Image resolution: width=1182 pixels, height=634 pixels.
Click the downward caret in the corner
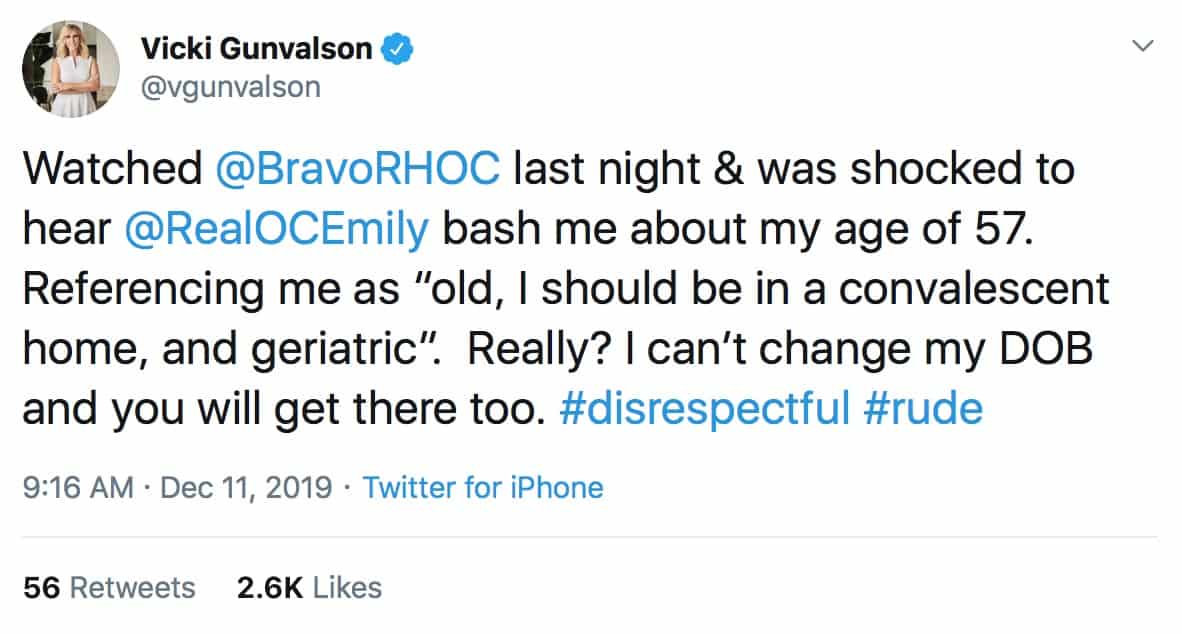click(1142, 45)
